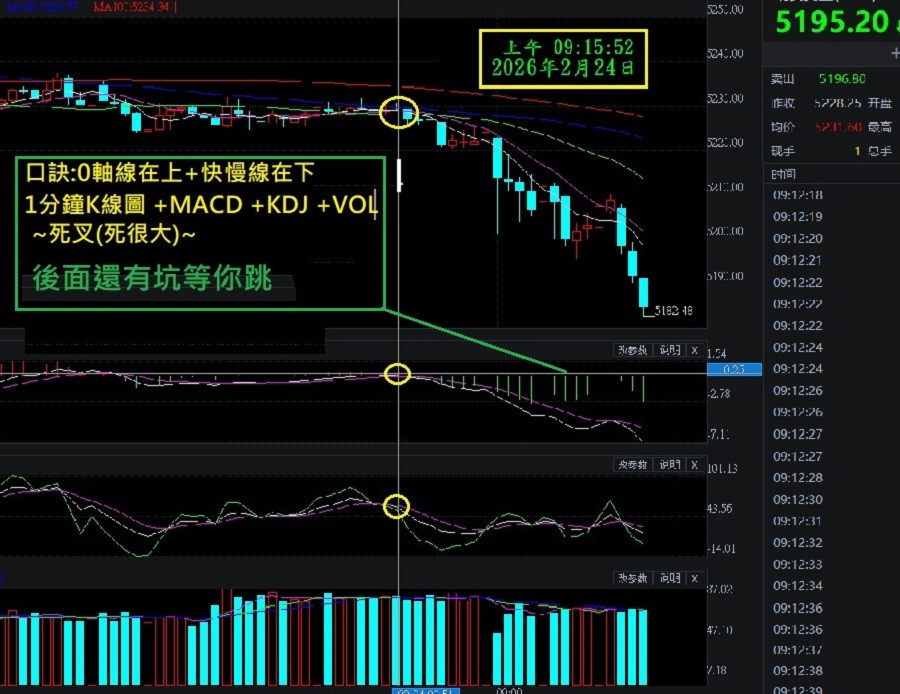Click the yellow circle on the candlestick chart
900x694 pixels.
(x=399, y=112)
